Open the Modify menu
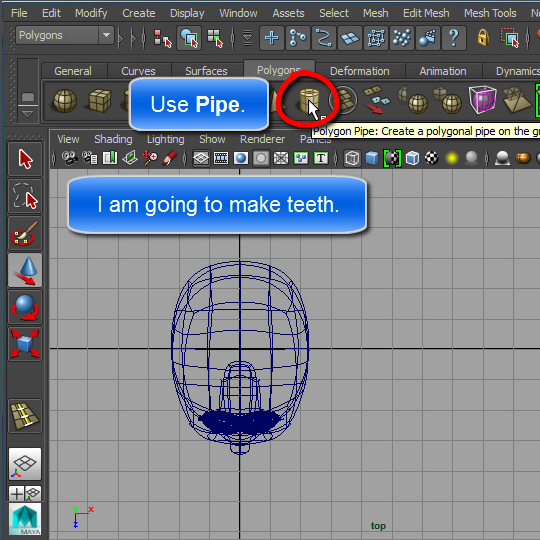Viewport: 540px width, 540px height. (x=91, y=13)
